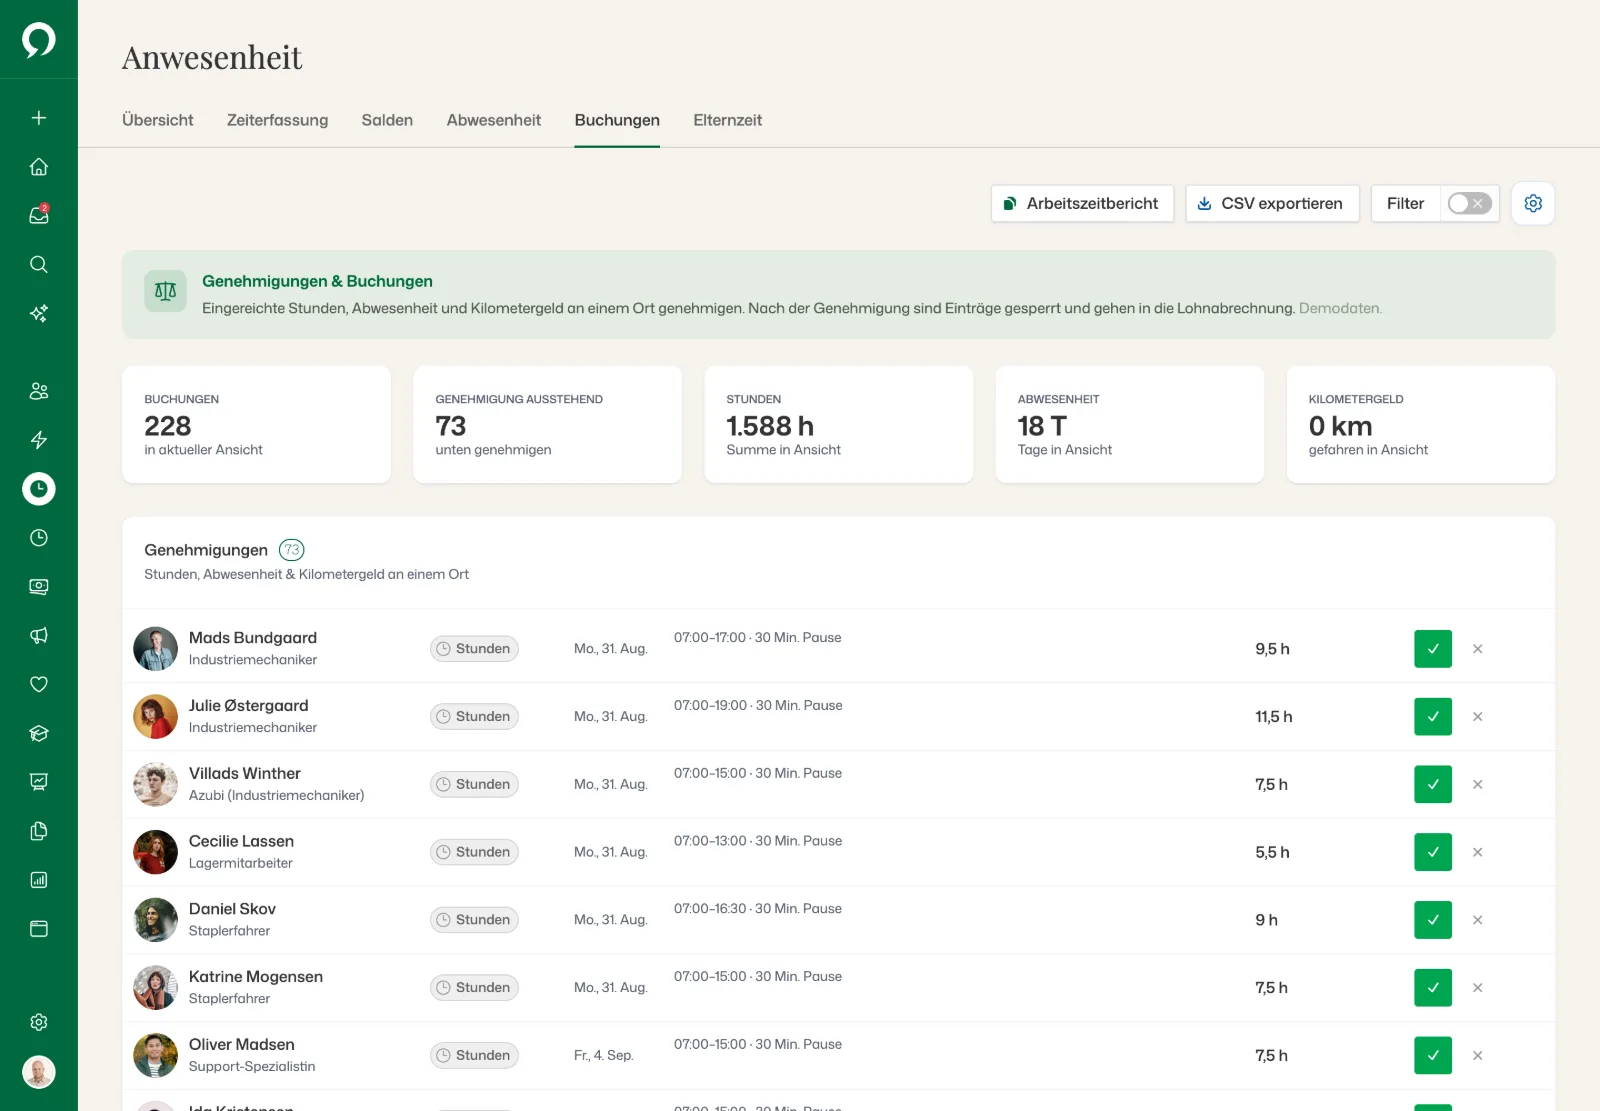This screenshot has width=1600, height=1111.
Task: Open the Genehmigung ausstehend 73 card
Action: coord(547,424)
